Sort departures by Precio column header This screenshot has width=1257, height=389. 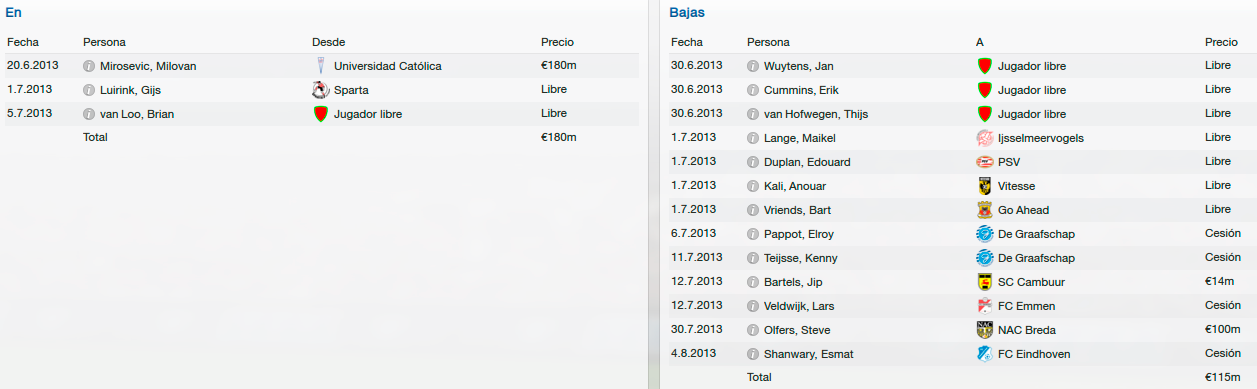(1221, 42)
